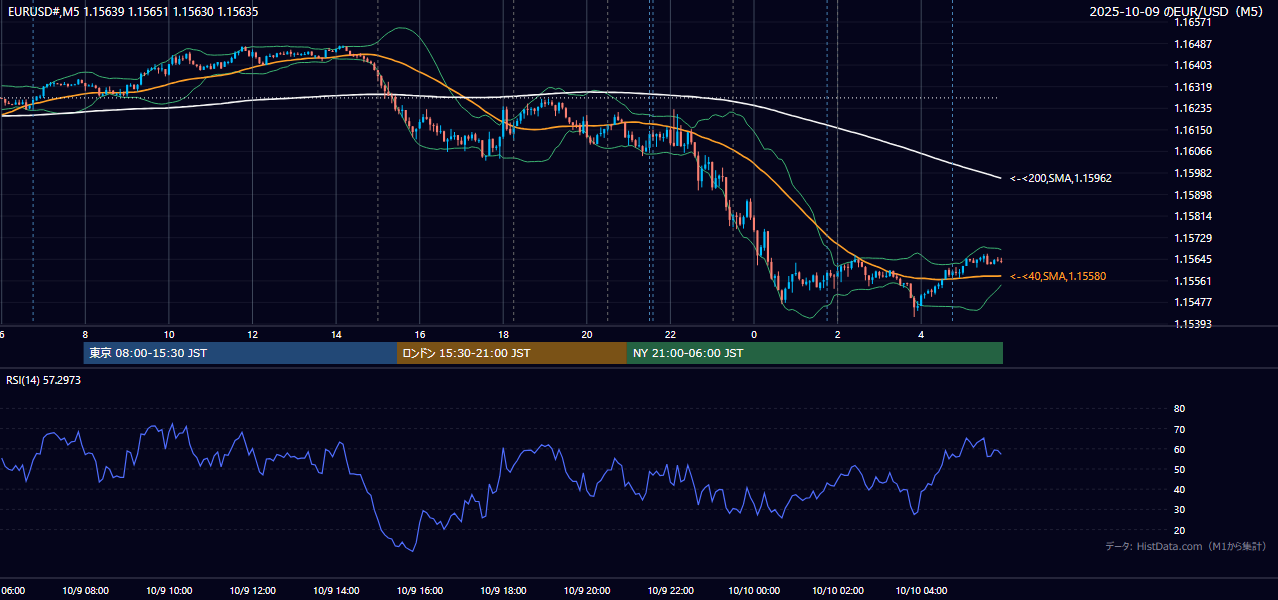The height and width of the screenshot is (600, 1278).
Task: Click the RSI scale value 20
Action: tap(1179, 530)
